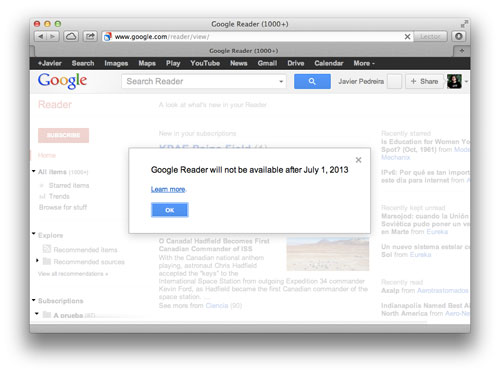The image size is (500, 374).
Task: Click the + Share button
Action: [424, 81]
